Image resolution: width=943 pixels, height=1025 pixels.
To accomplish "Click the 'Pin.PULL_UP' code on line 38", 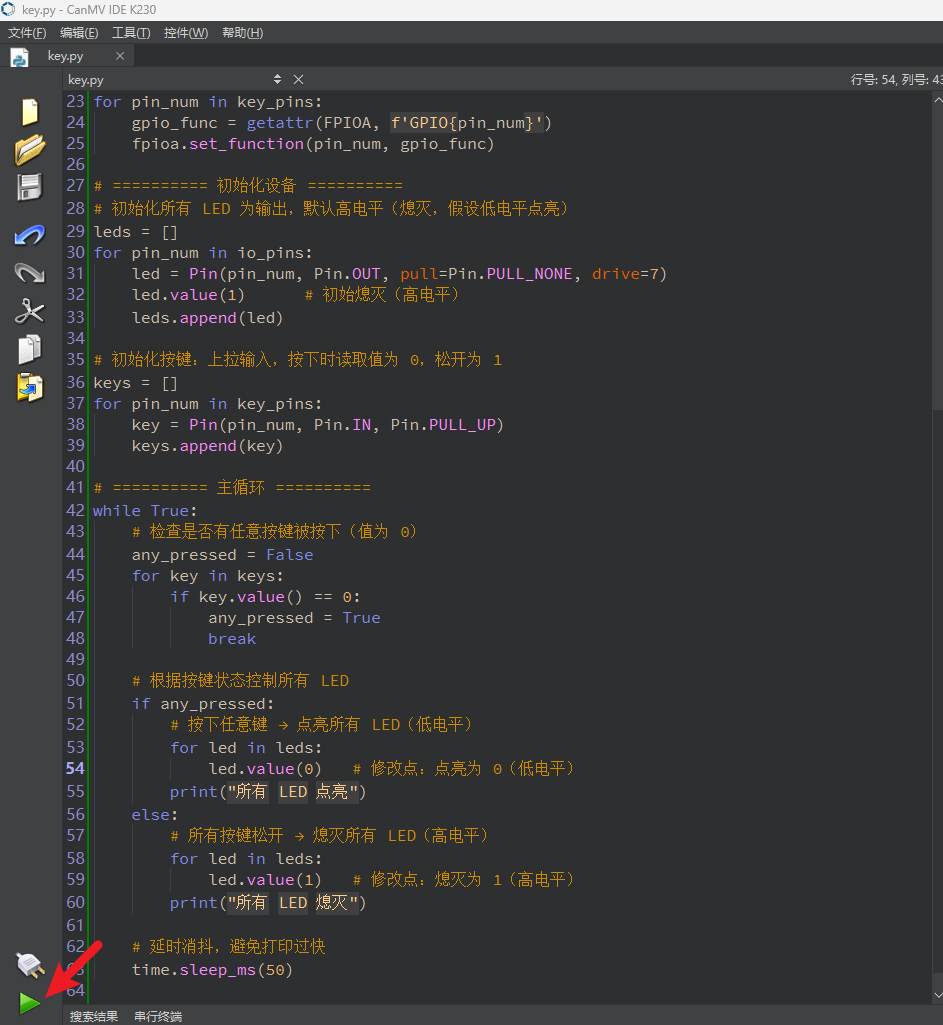I will (443, 425).
